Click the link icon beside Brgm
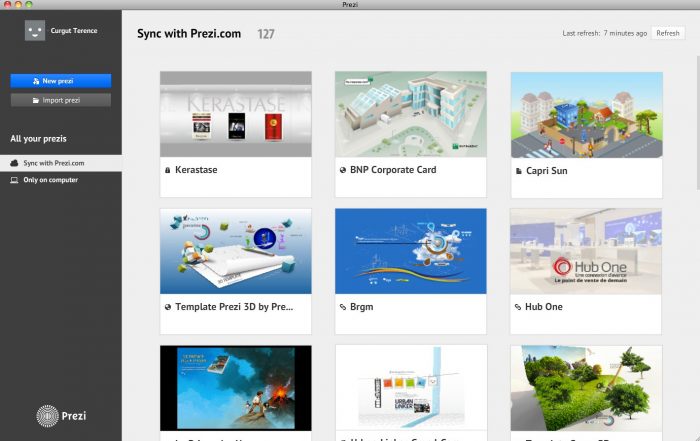Screen dimensions: 700x441 coord(342,307)
